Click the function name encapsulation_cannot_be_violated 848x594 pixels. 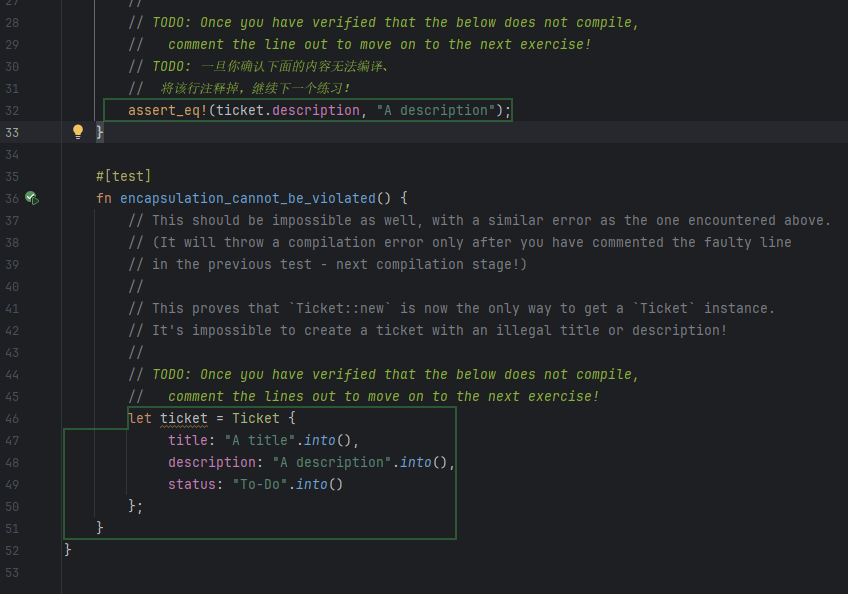pyautogui.click(x=248, y=198)
